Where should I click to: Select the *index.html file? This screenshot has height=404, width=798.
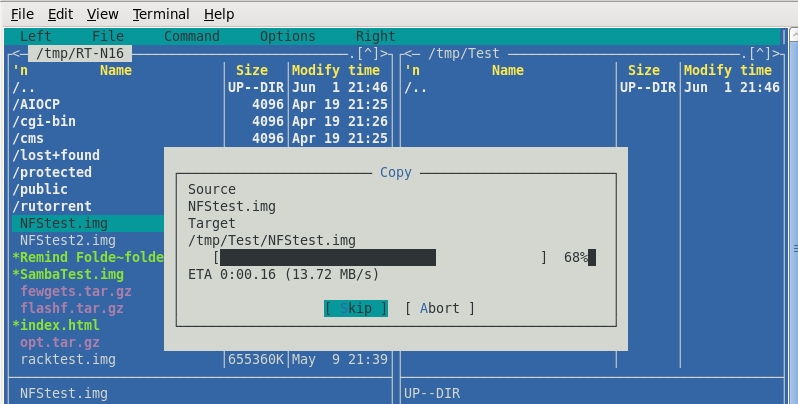(56, 325)
